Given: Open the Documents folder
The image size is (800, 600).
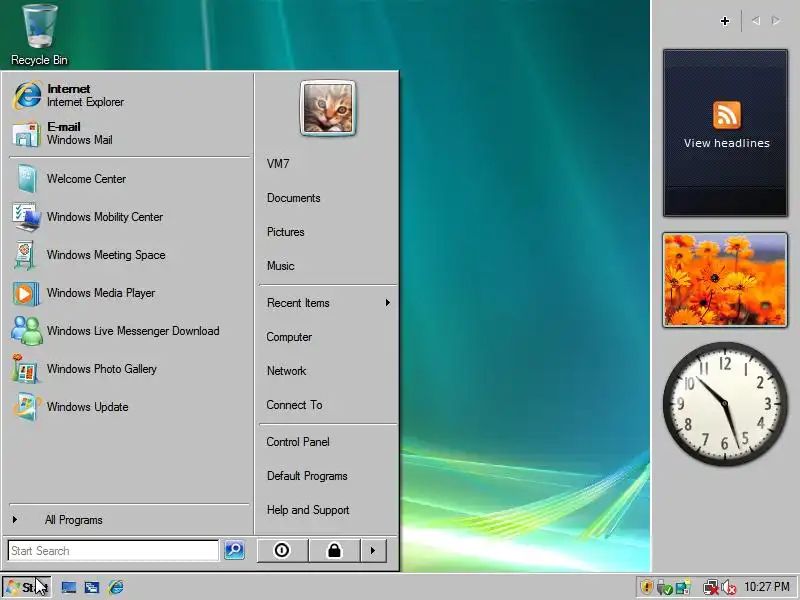Looking at the screenshot, I should [x=328, y=198].
